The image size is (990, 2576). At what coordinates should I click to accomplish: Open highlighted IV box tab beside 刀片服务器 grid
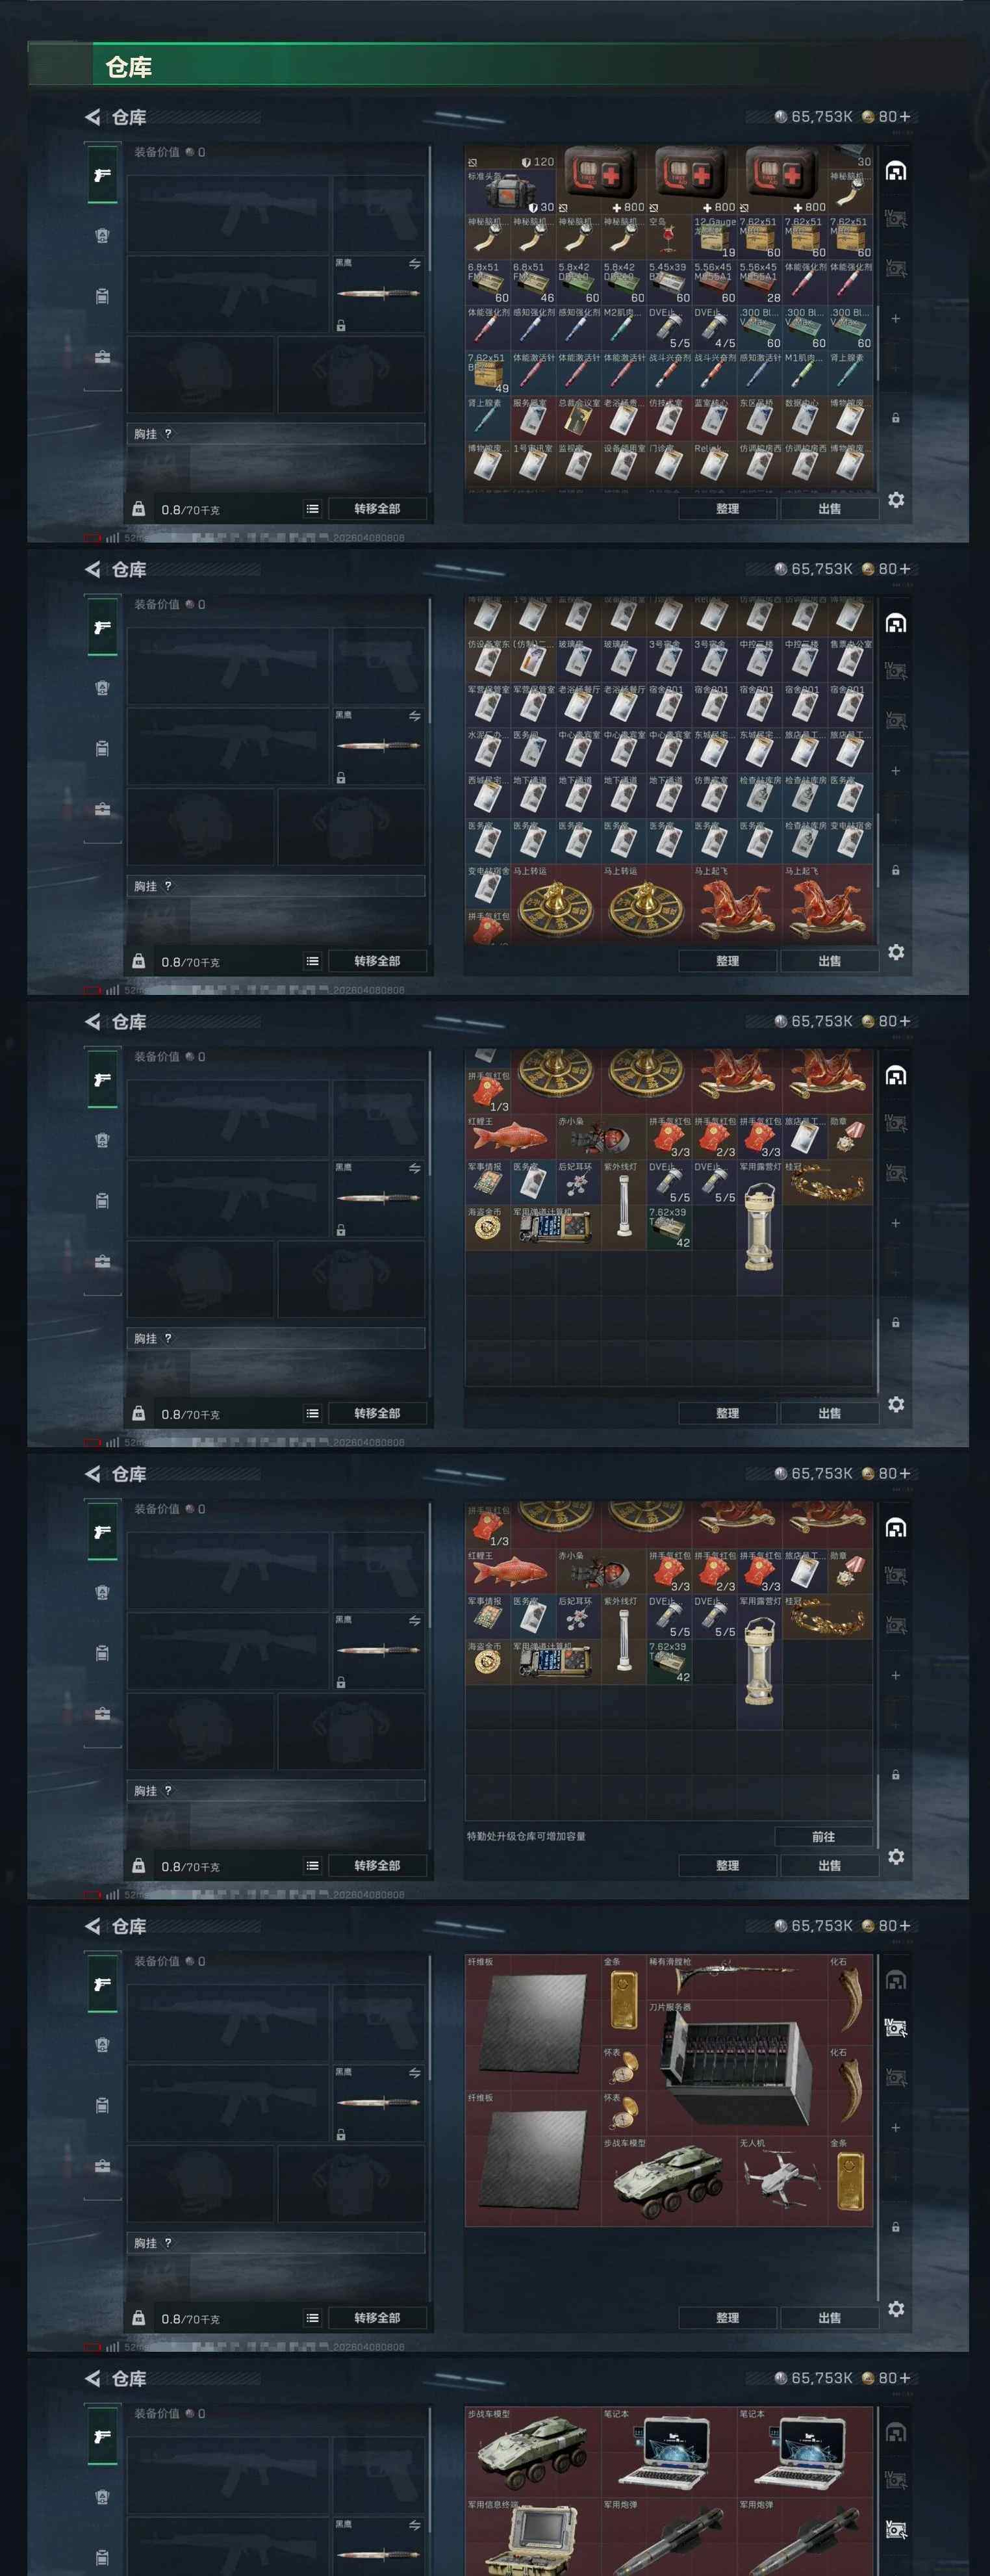[x=896, y=2027]
